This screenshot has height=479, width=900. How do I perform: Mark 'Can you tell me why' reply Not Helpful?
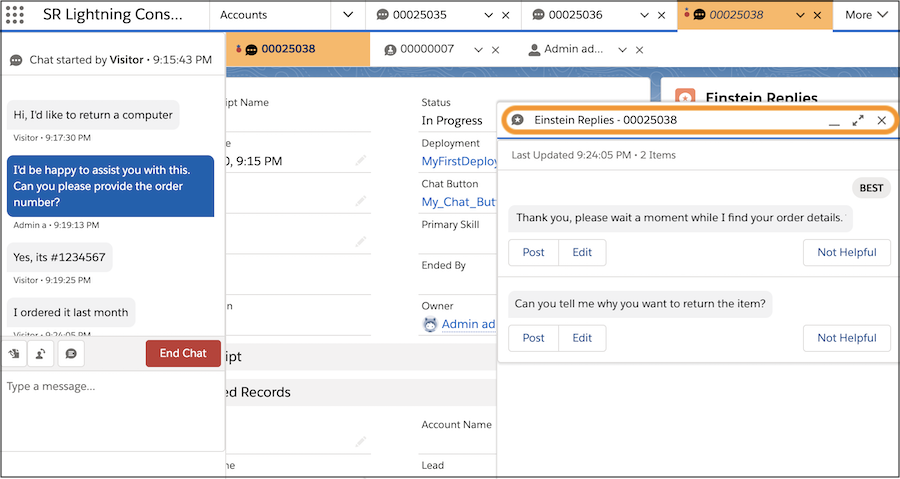tap(847, 338)
